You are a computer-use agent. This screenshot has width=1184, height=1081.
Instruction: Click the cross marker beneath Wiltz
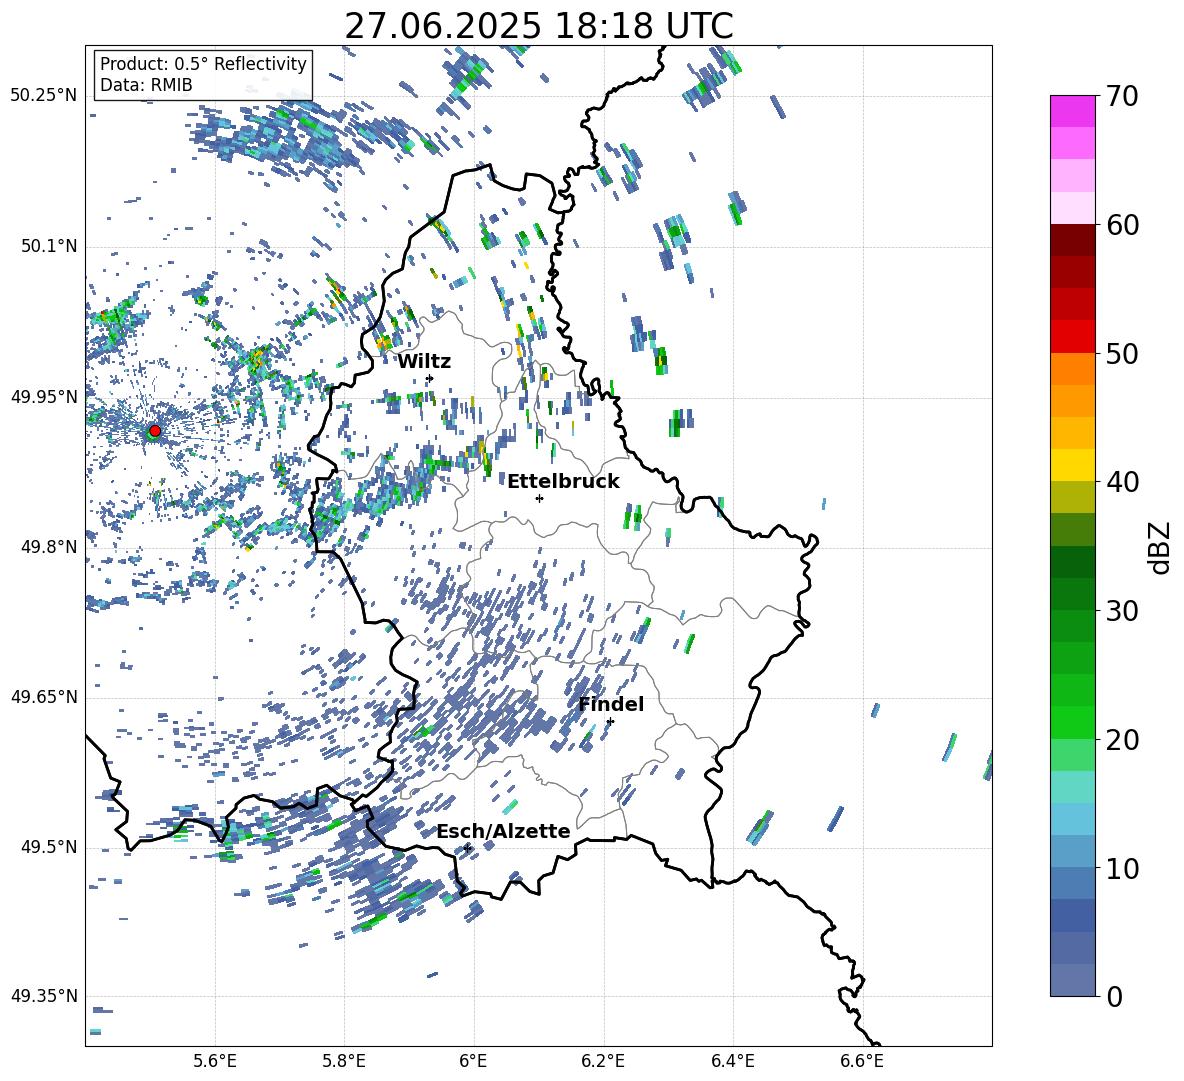tap(430, 378)
